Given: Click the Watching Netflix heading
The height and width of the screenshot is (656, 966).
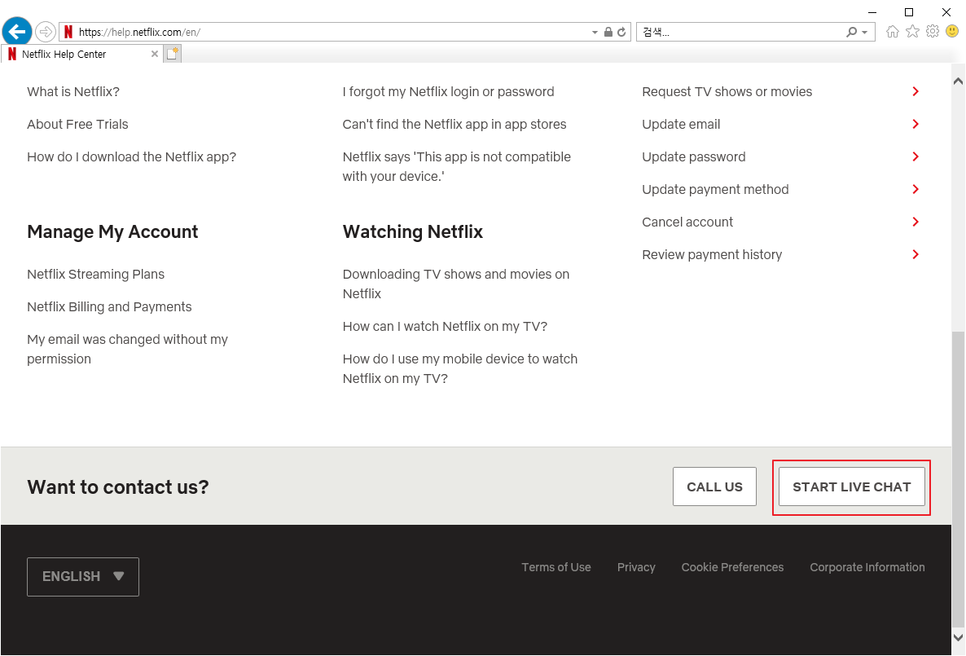Looking at the screenshot, I should (x=413, y=232).
